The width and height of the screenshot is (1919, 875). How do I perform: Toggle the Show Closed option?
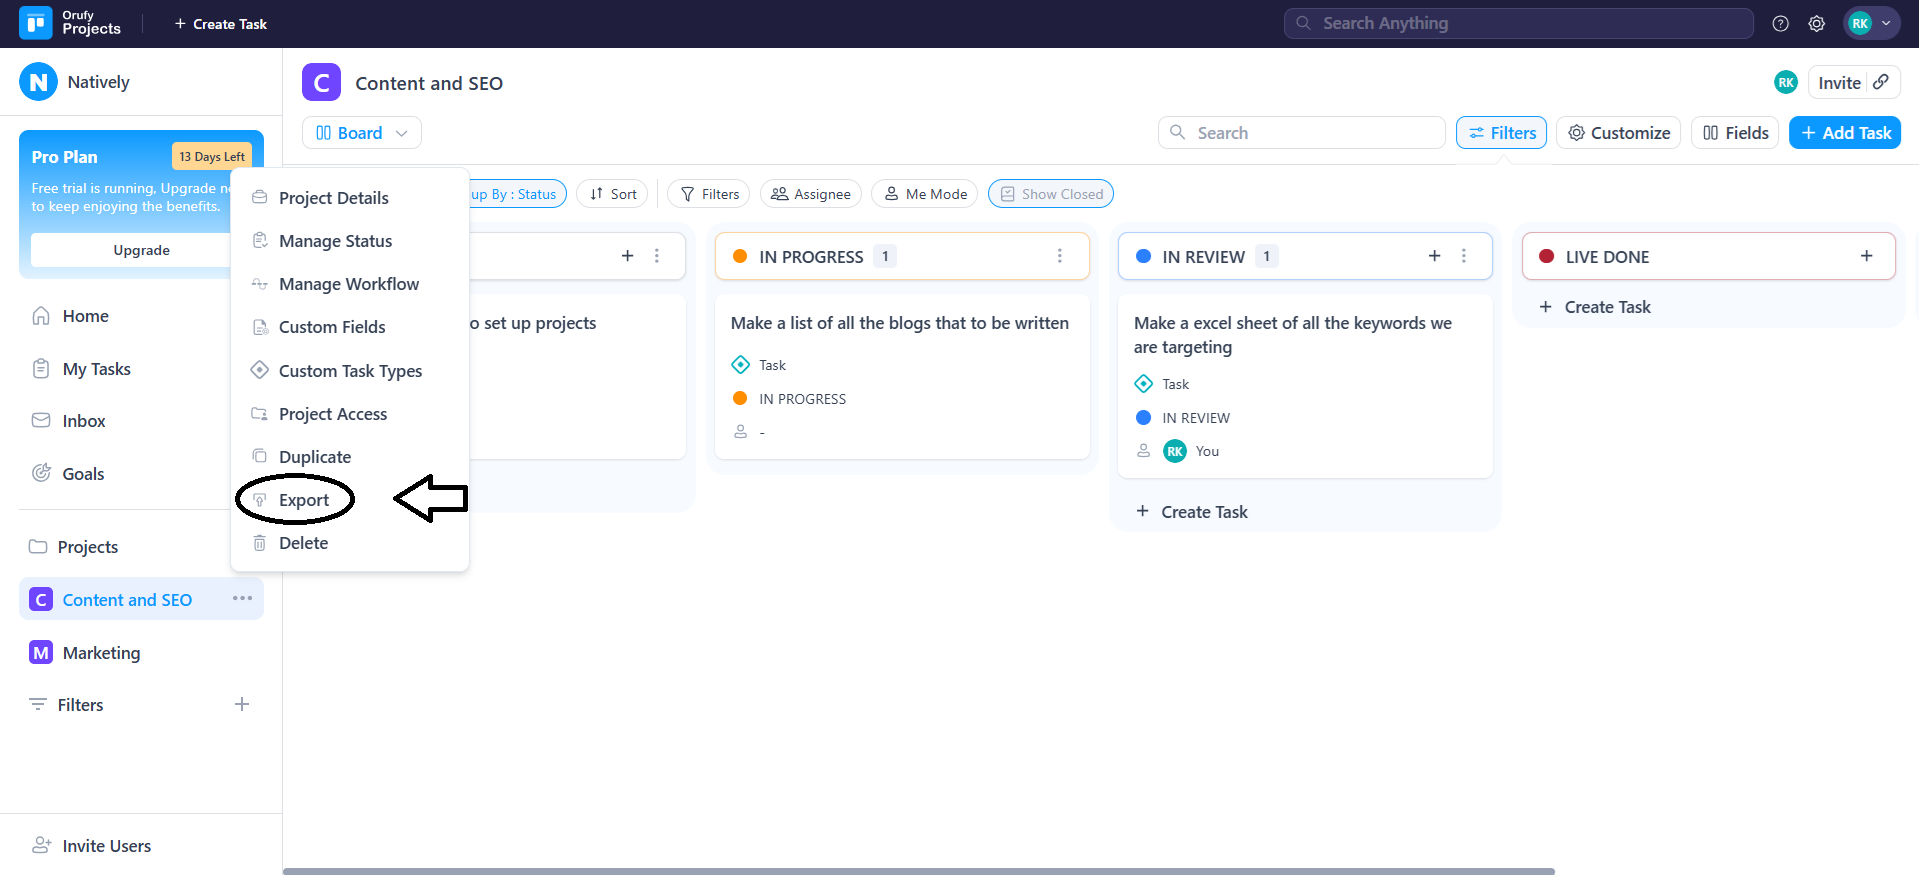[1051, 194]
